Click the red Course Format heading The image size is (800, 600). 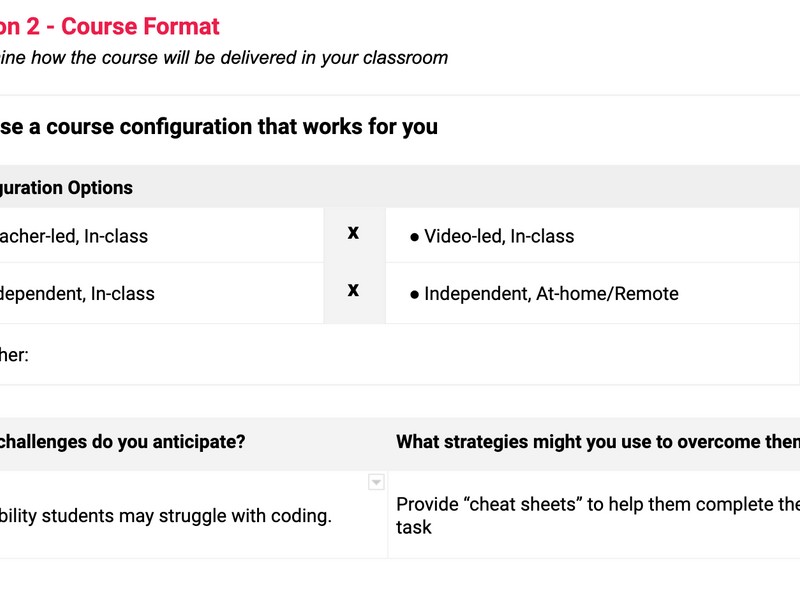point(140,27)
